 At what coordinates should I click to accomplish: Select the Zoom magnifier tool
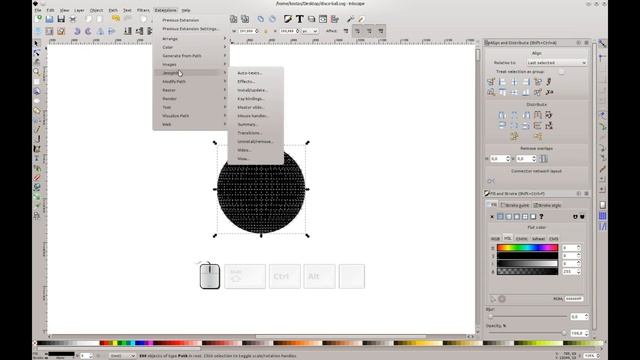tap(37, 72)
